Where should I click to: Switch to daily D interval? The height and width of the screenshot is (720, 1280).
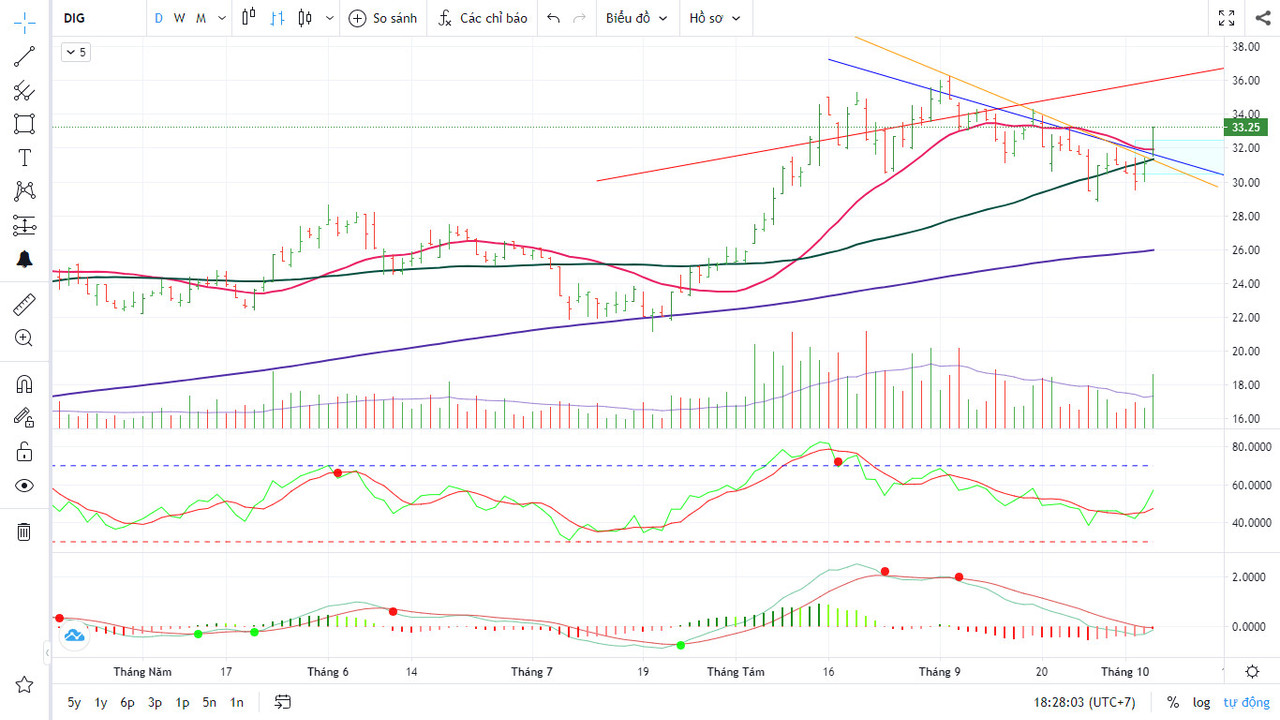158,18
